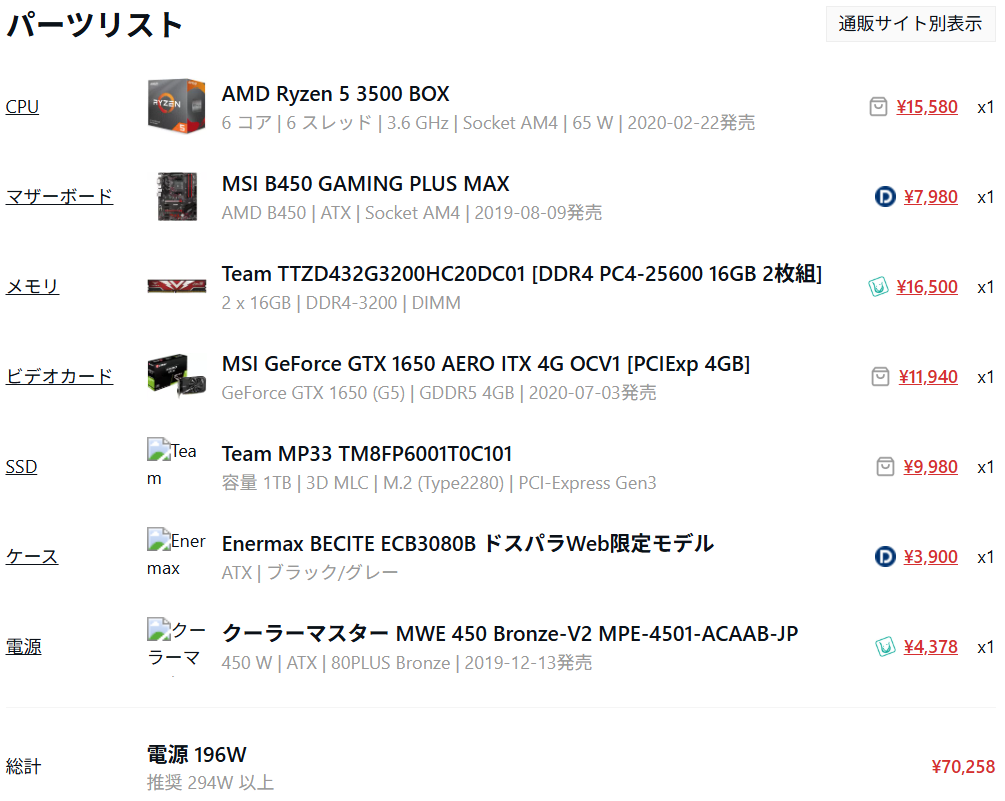
Task: Click the x1 quantity in the CPU row
Action: coord(985,107)
